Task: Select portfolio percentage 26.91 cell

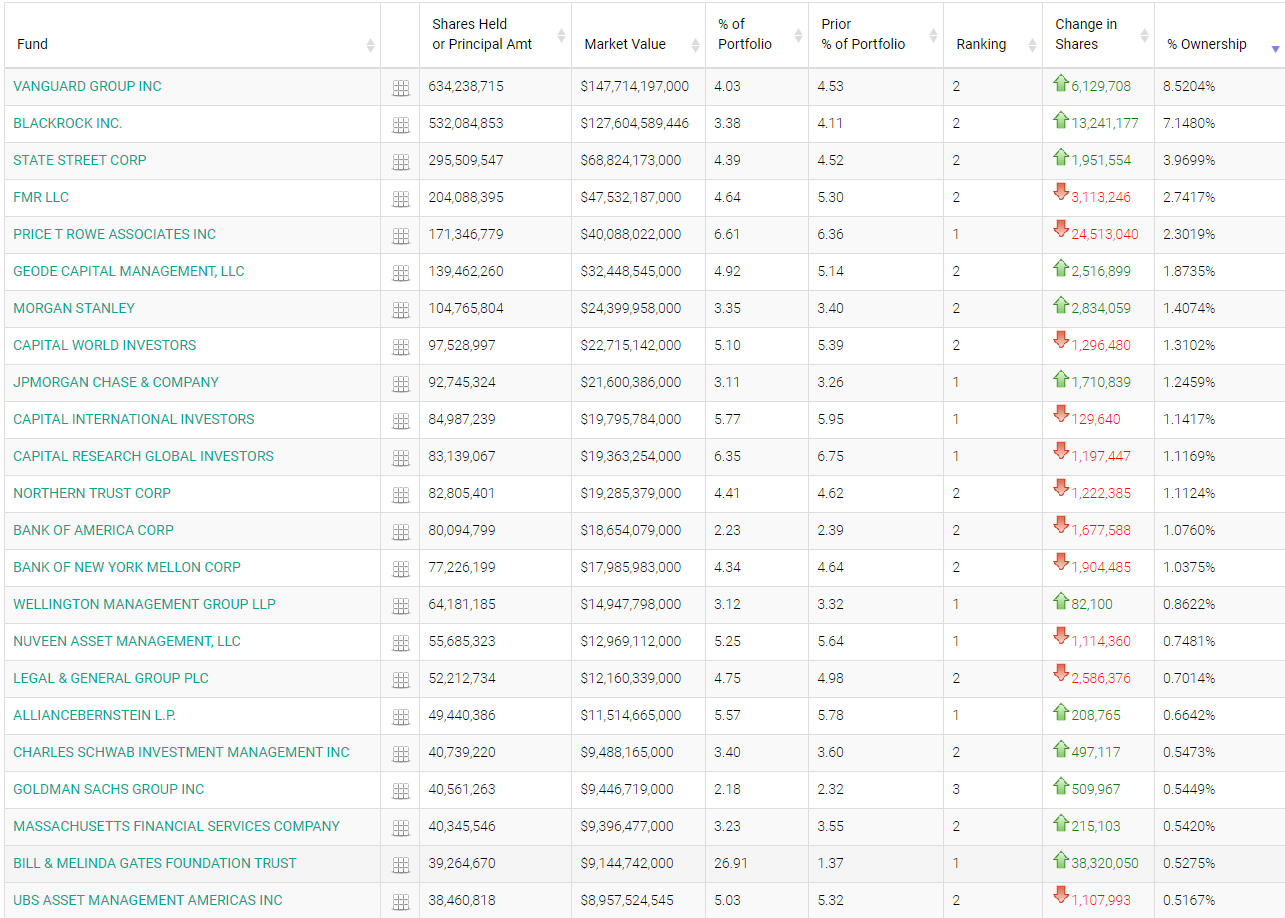Action: pos(731,863)
